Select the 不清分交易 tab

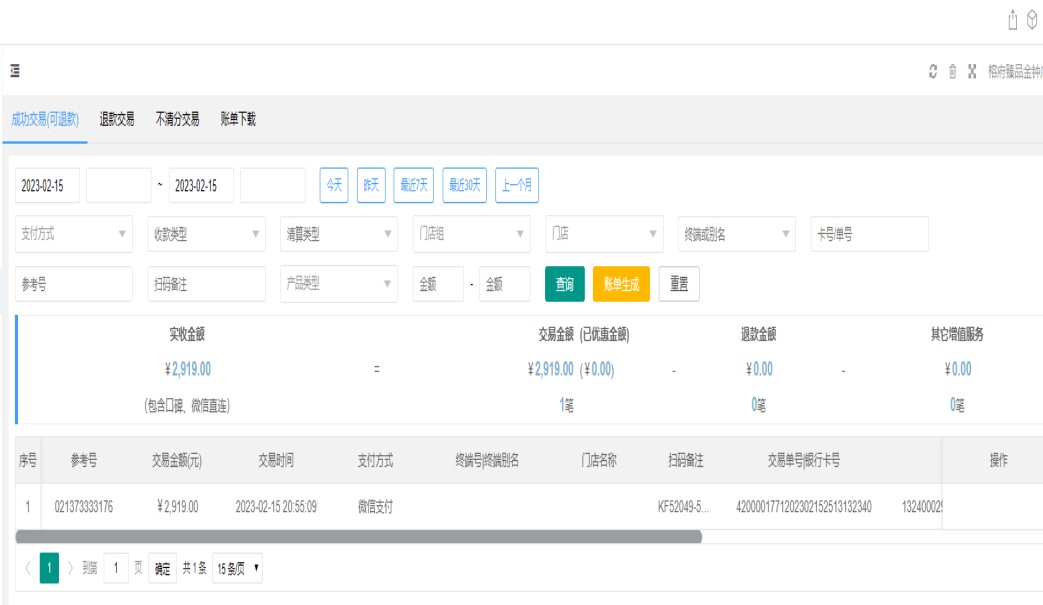pos(177,119)
